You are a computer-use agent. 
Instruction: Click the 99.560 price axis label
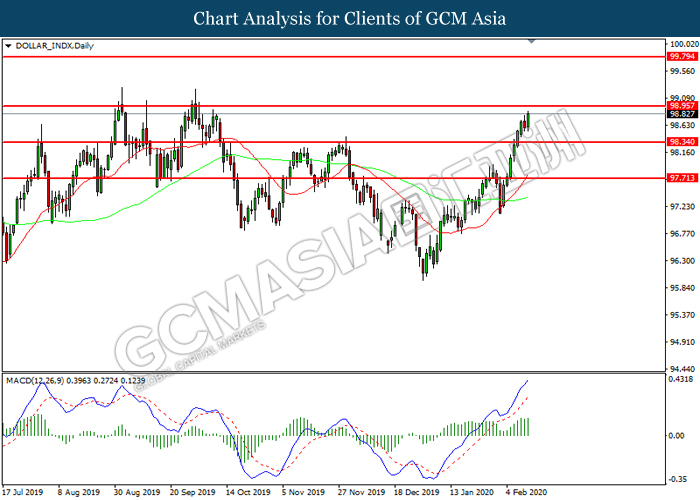coord(683,71)
